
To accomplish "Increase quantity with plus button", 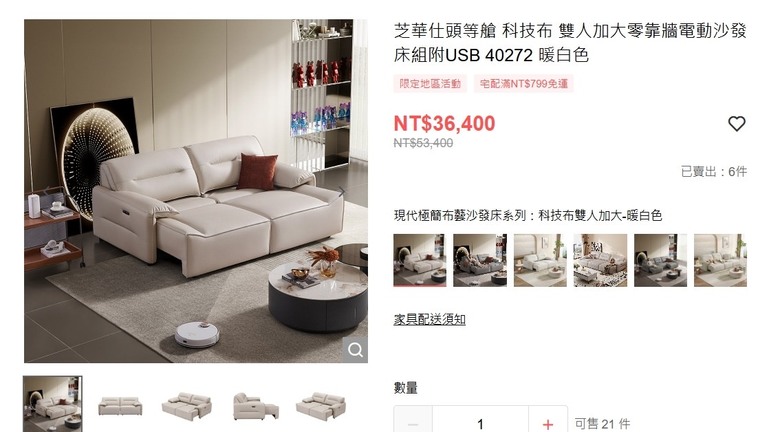I will click(548, 424).
